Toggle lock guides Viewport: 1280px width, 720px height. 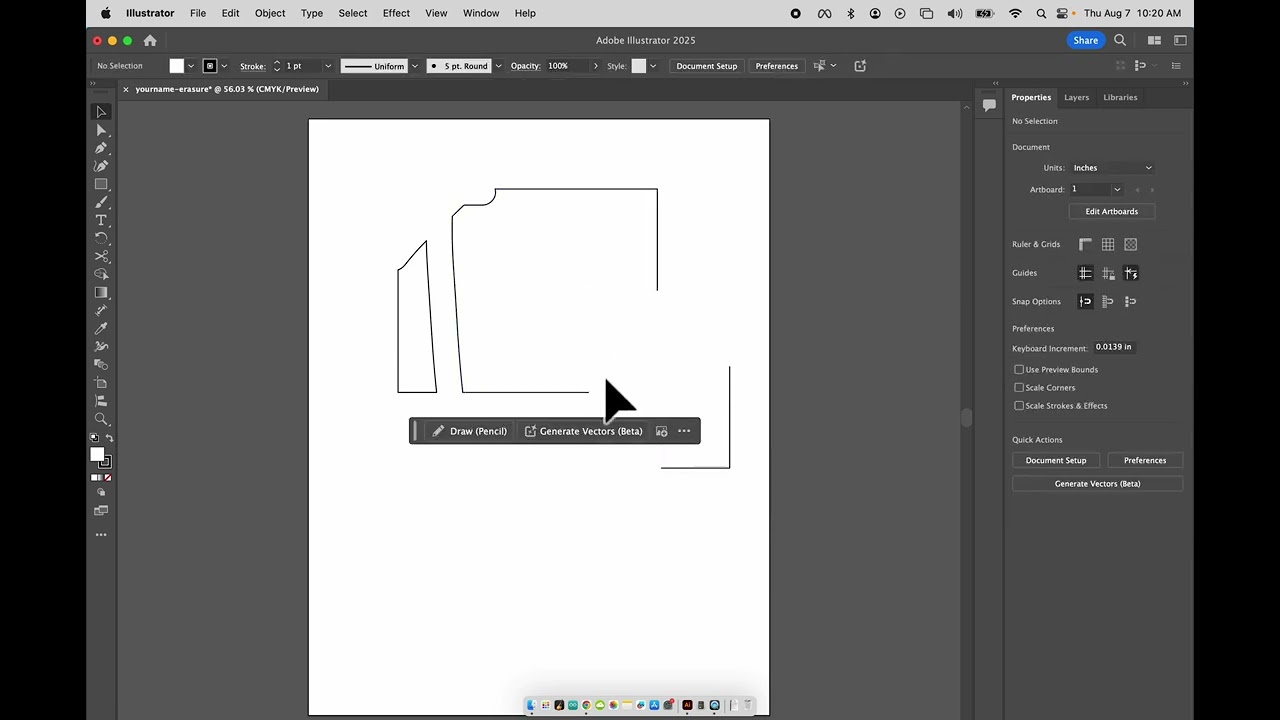tap(1108, 273)
